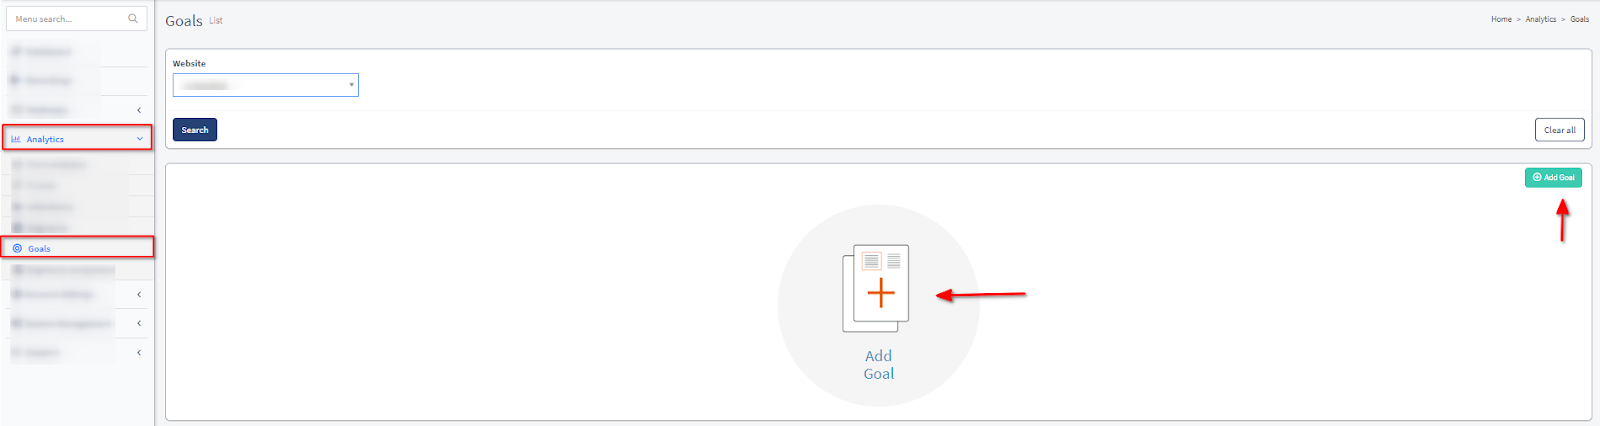The width and height of the screenshot is (1600, 426).
Task: Select the Analytics sidebar menu label
Action: 45,139
